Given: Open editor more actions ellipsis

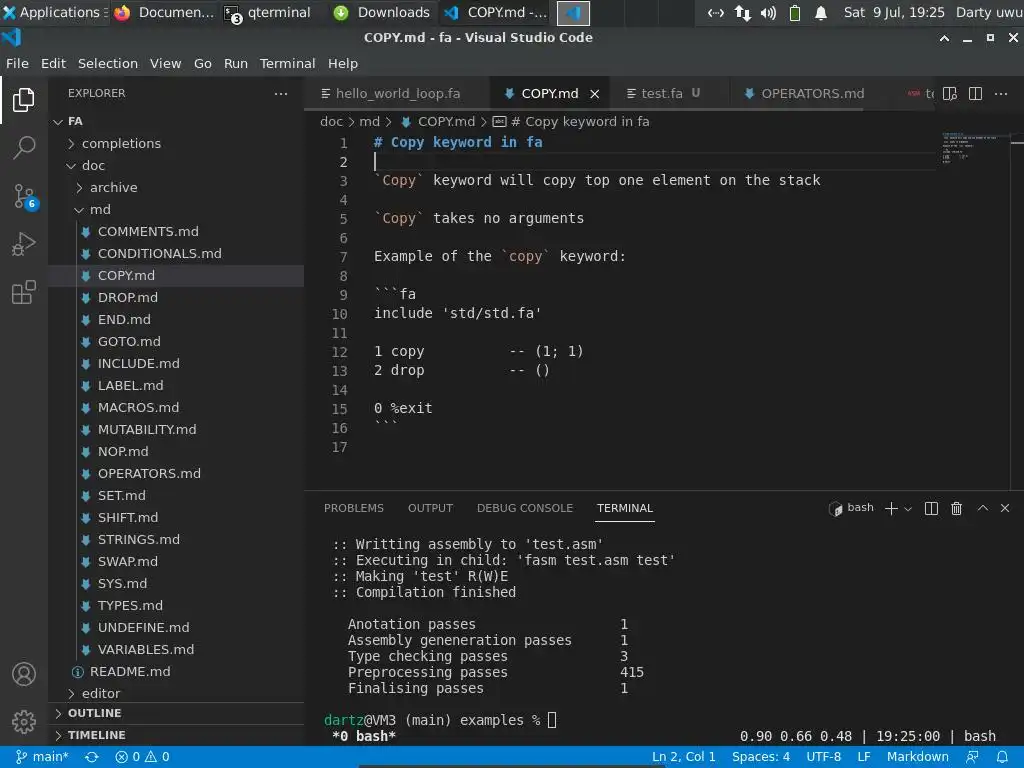Looking at the screenshot, I should pyautogui.click(x=1001, y=93).
